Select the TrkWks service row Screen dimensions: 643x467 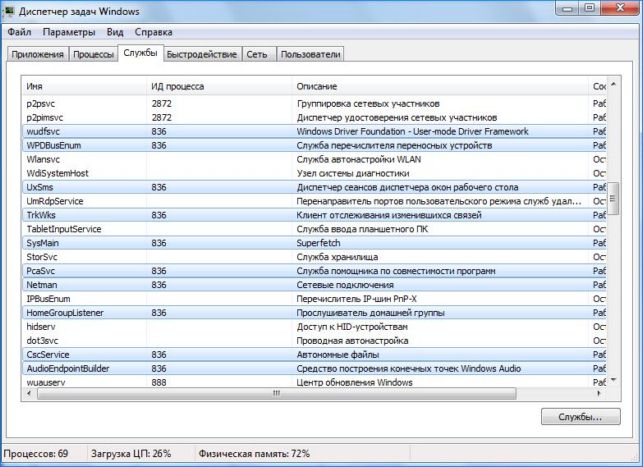(314, 215)
